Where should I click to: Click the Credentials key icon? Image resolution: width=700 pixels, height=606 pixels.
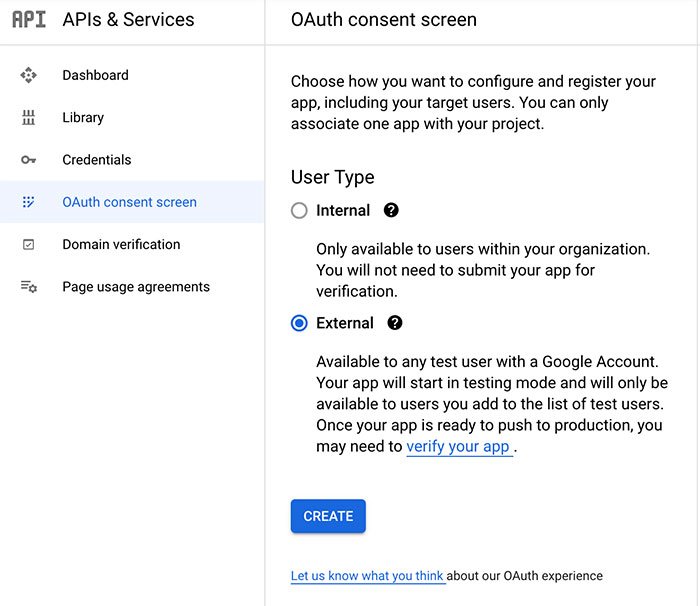point(29,160)
